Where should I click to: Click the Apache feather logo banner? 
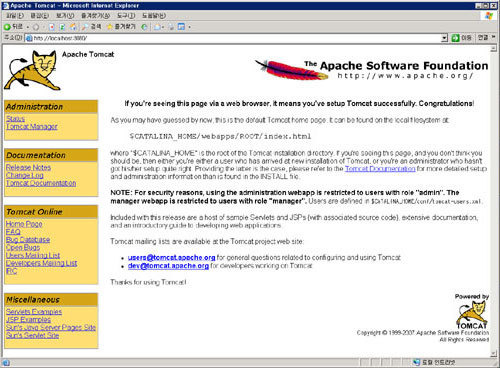click(372, 70)
